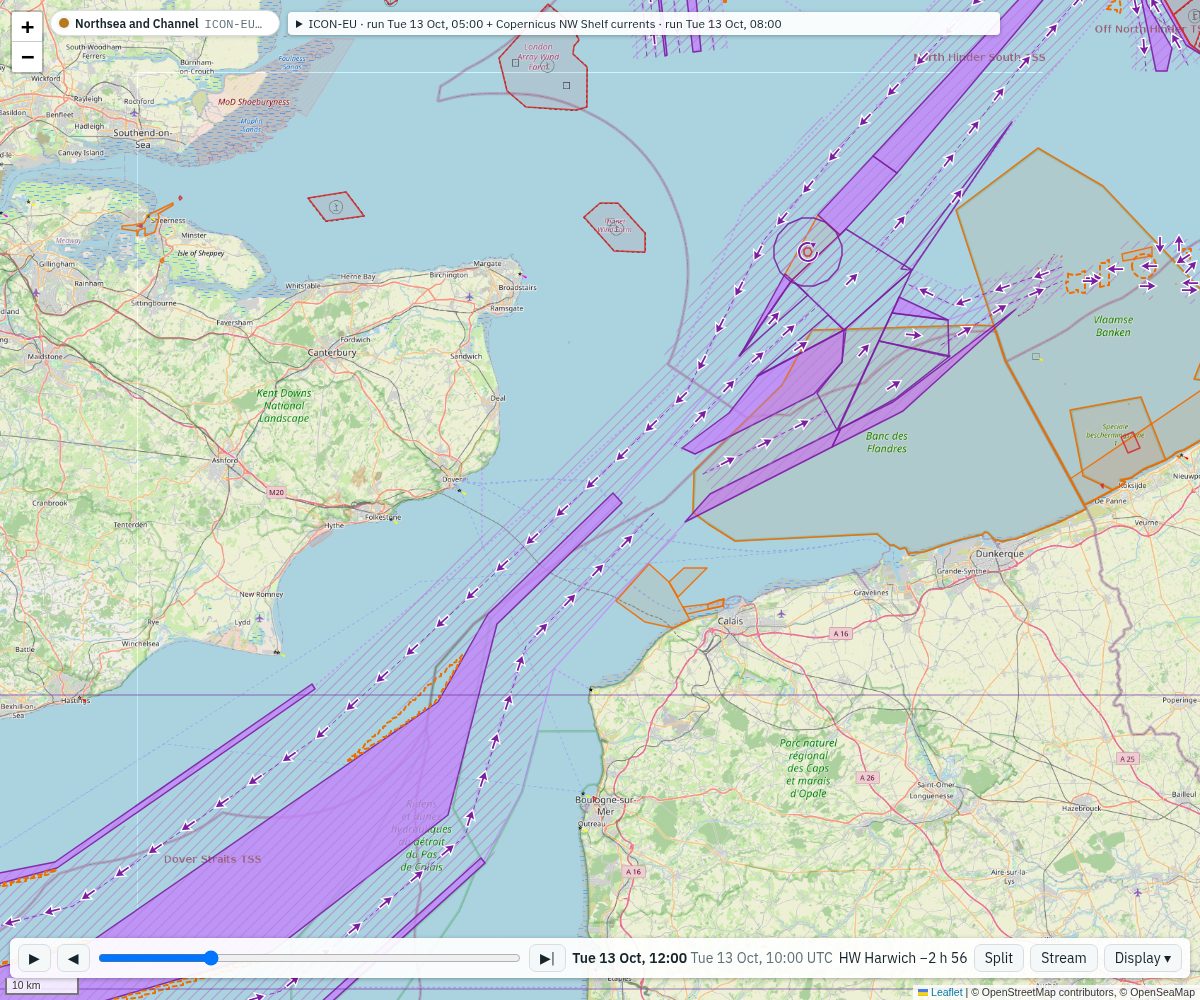Click the Folkestone label on the map
The image size is (1200, 1000).
click(382, 517)
